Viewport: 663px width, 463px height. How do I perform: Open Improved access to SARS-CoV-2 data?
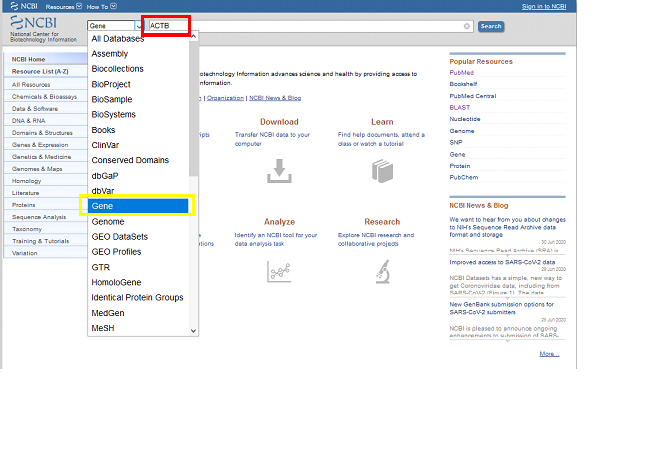click(x=502, y=262)
